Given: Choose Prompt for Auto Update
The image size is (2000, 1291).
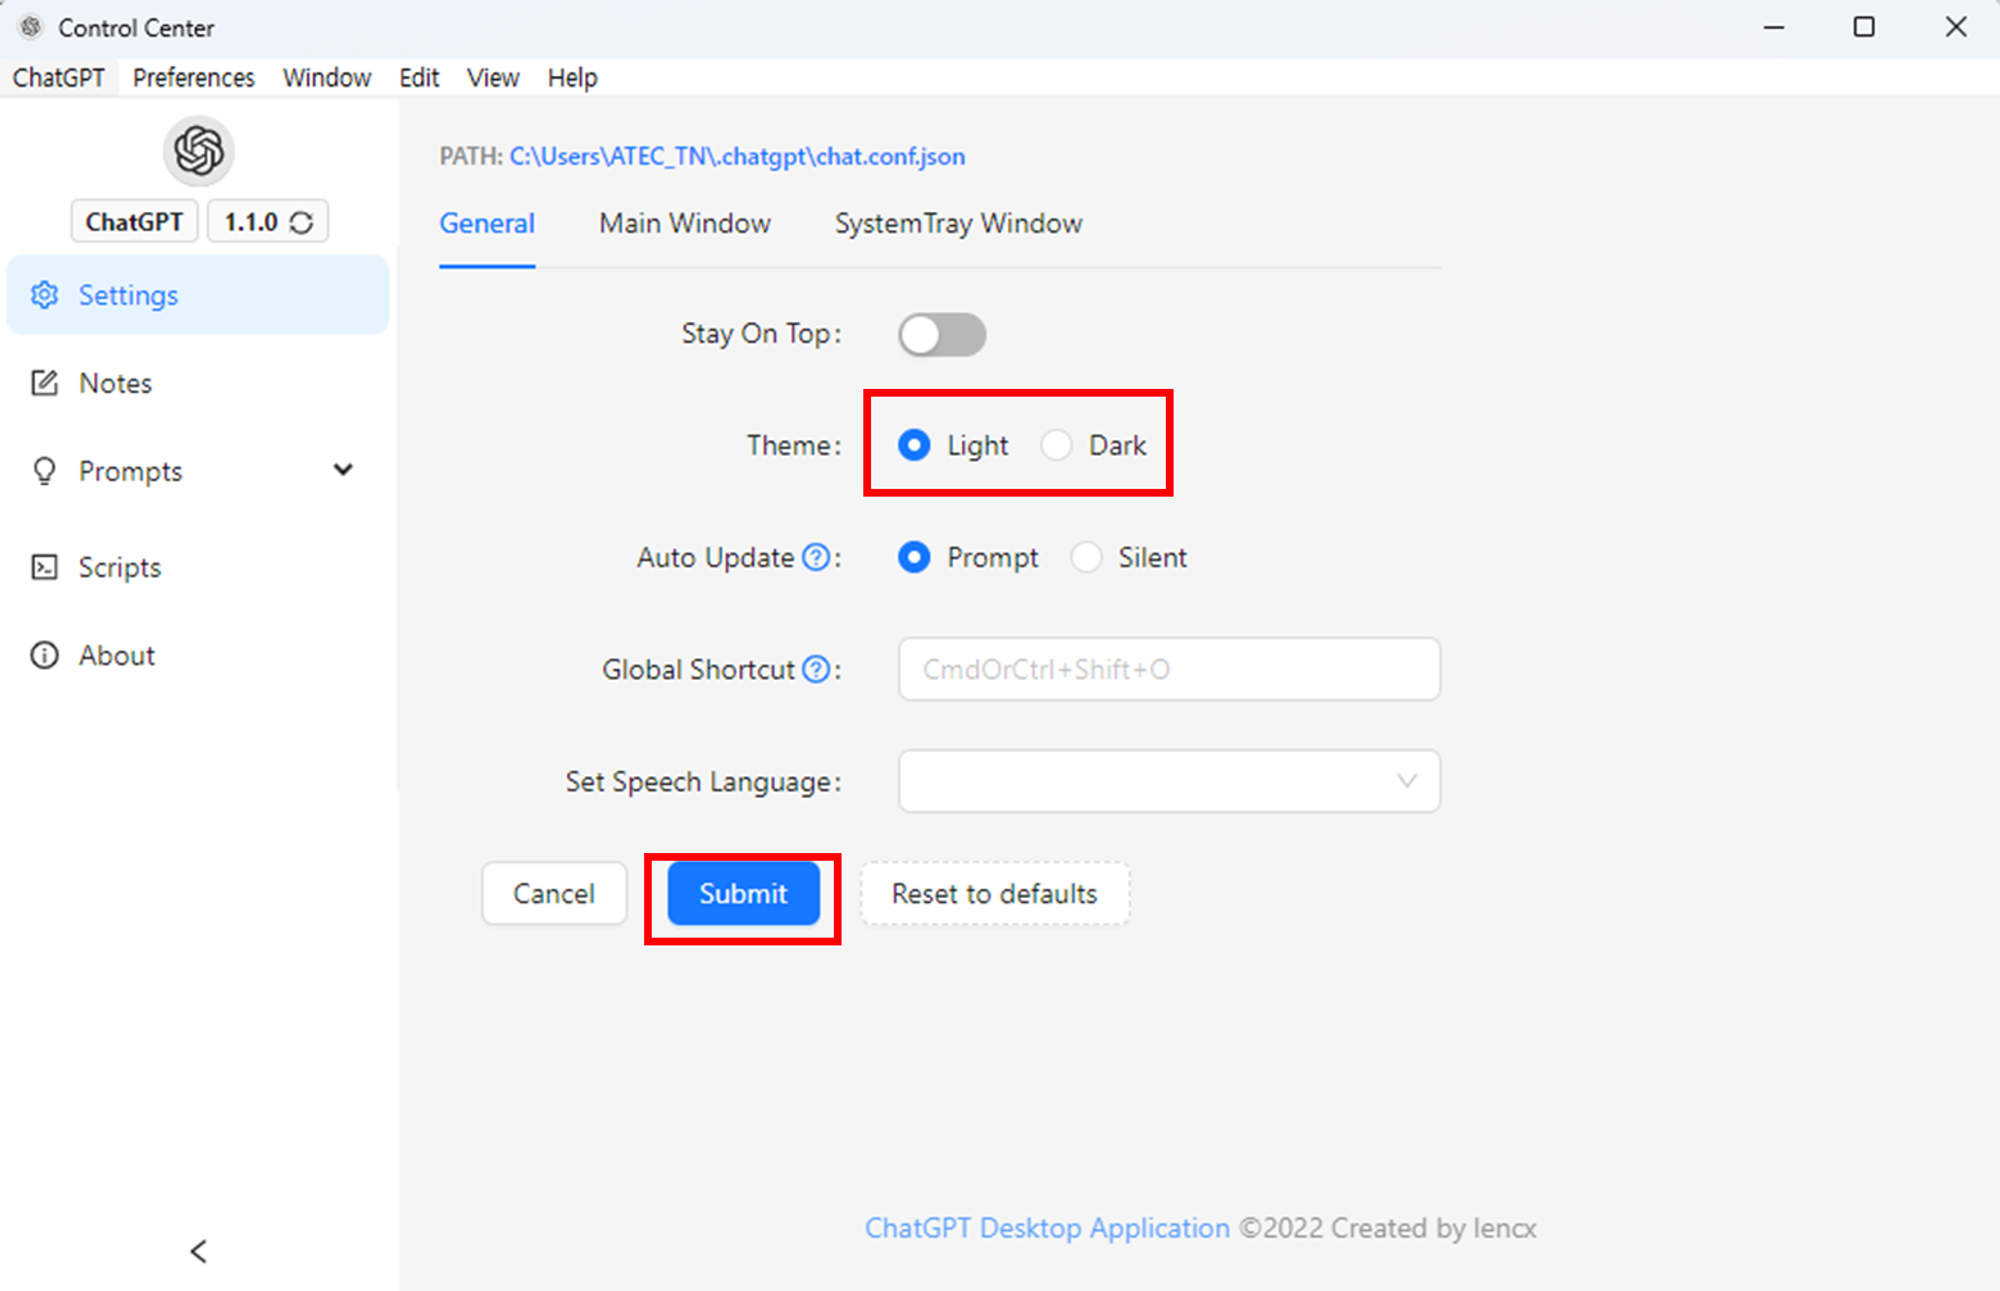Looking at the screenshot, I should (x=914, y=557).
